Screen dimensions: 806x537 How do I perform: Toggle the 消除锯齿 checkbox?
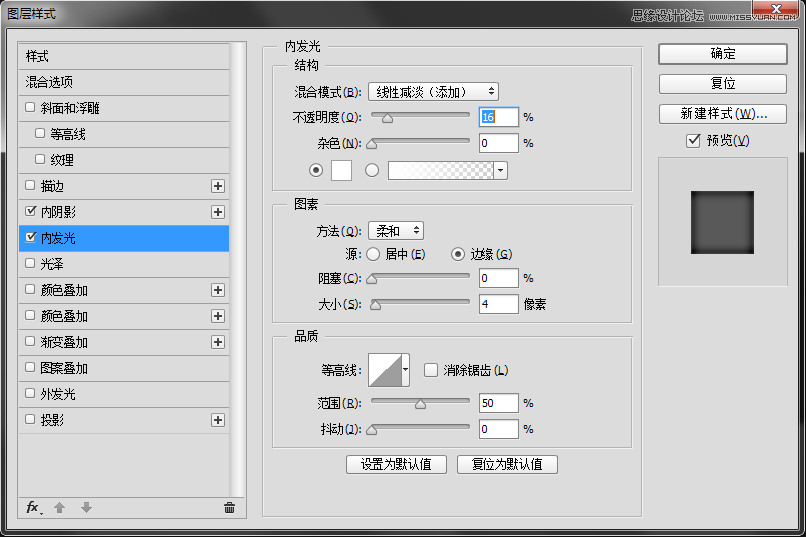click(431, 370)
